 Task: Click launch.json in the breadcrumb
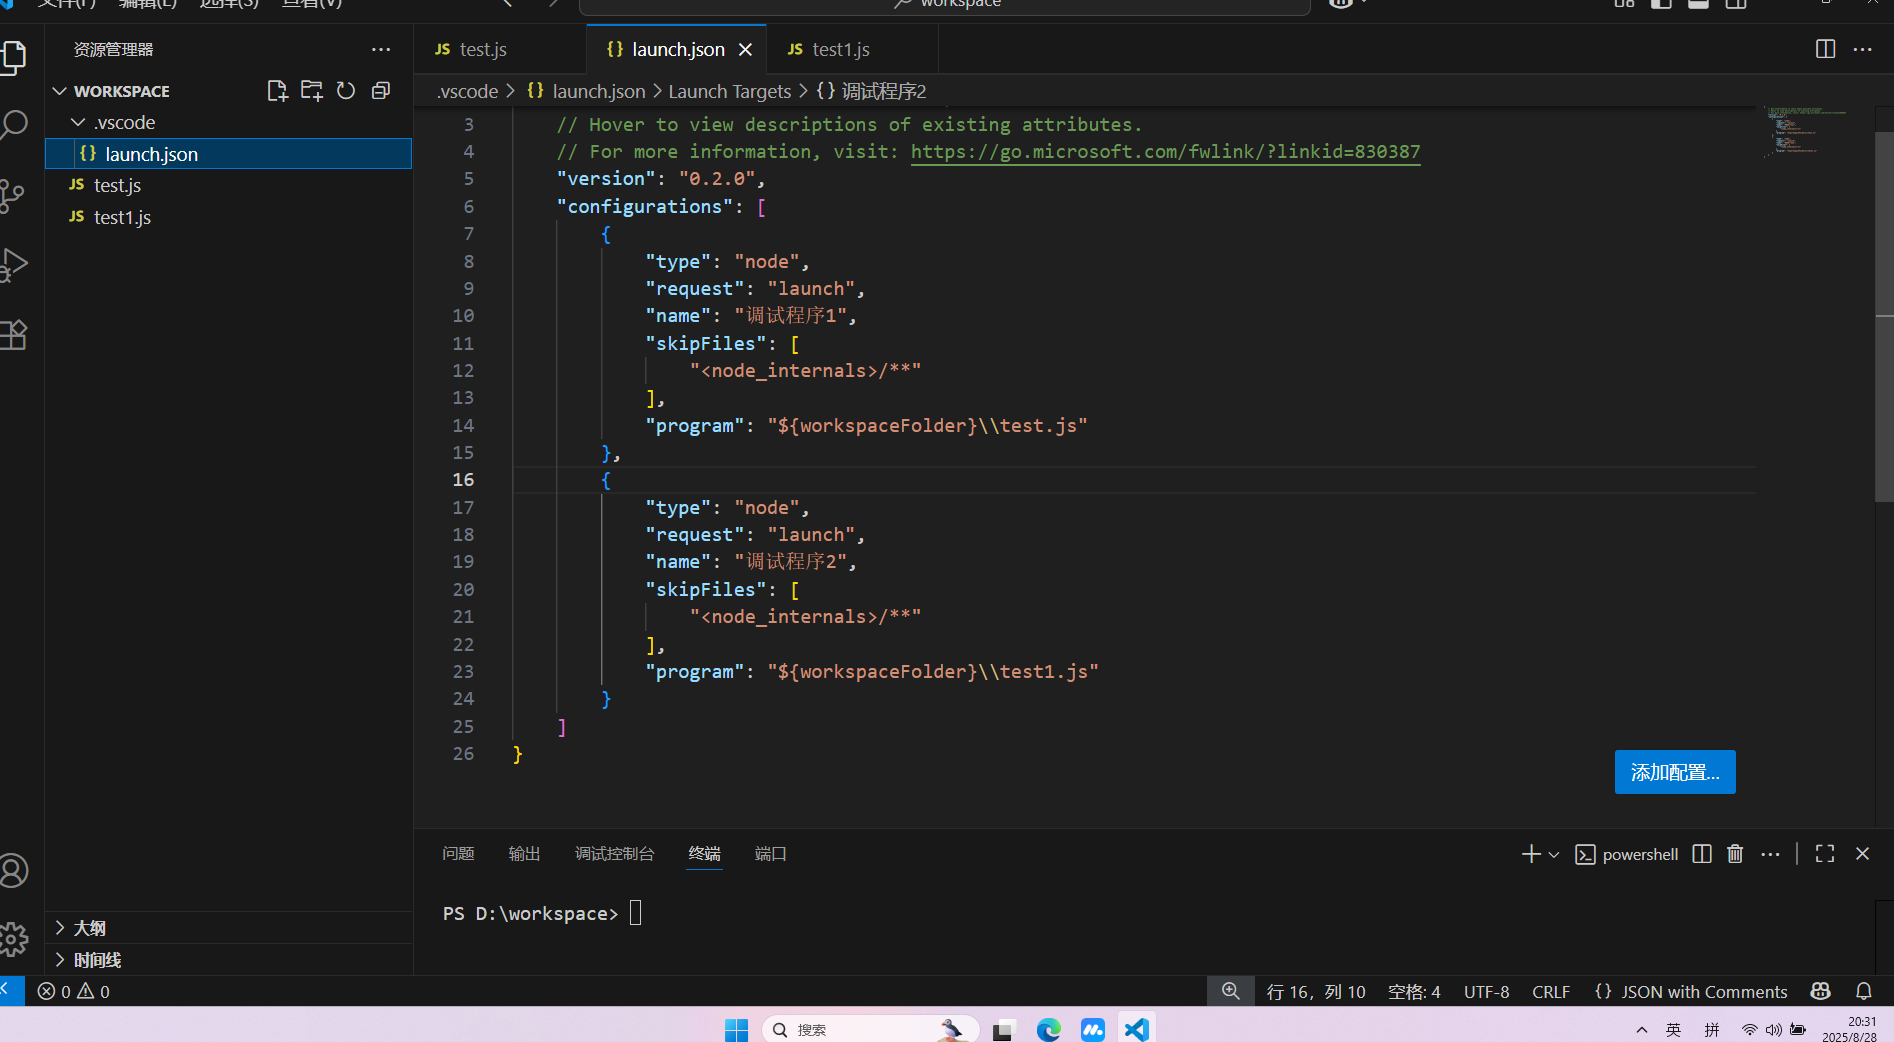click(587, 91)
